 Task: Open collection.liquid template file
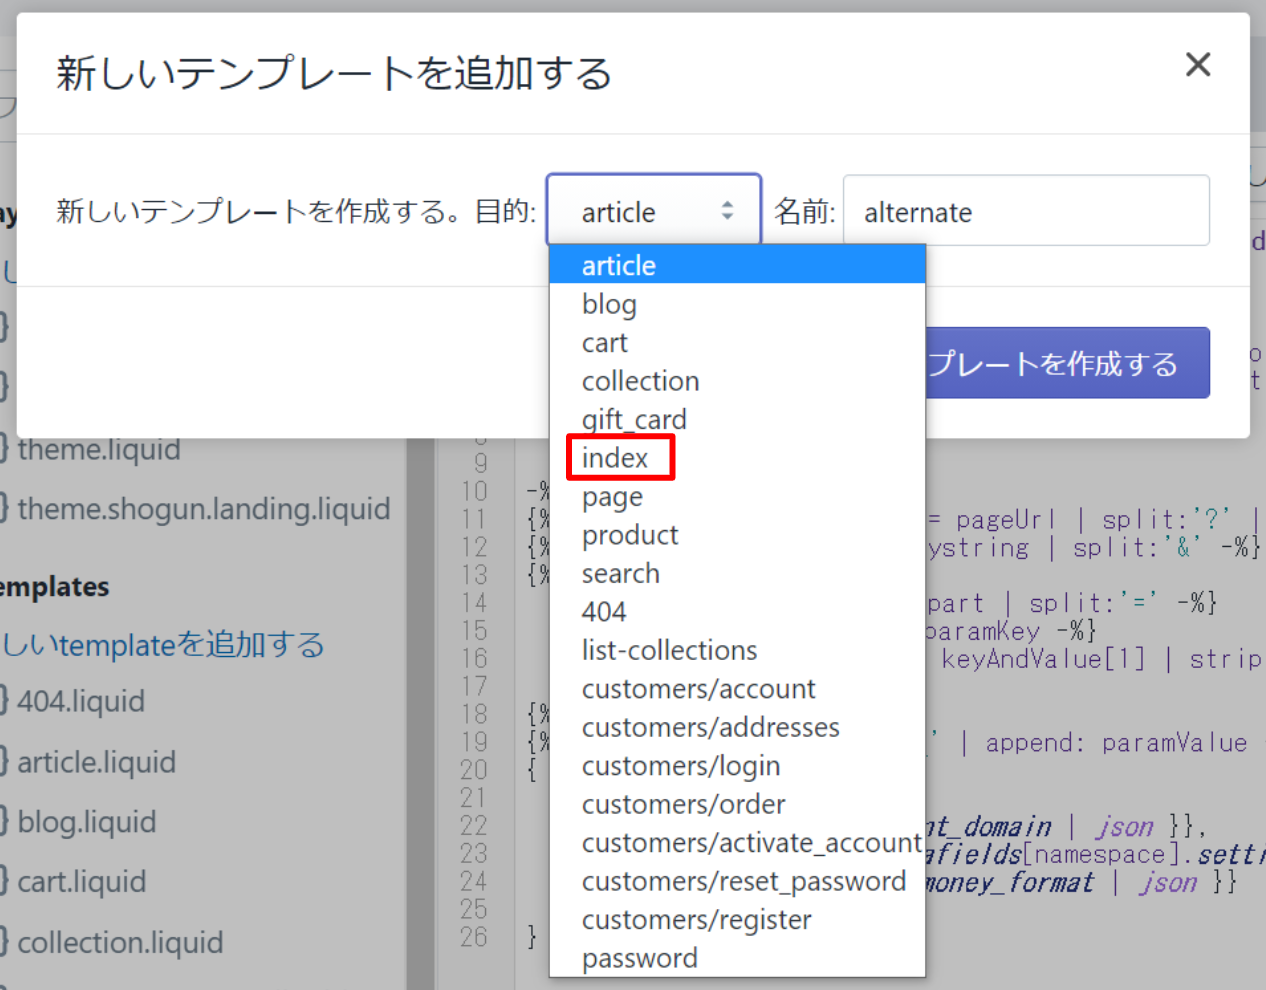click(120, 942)
